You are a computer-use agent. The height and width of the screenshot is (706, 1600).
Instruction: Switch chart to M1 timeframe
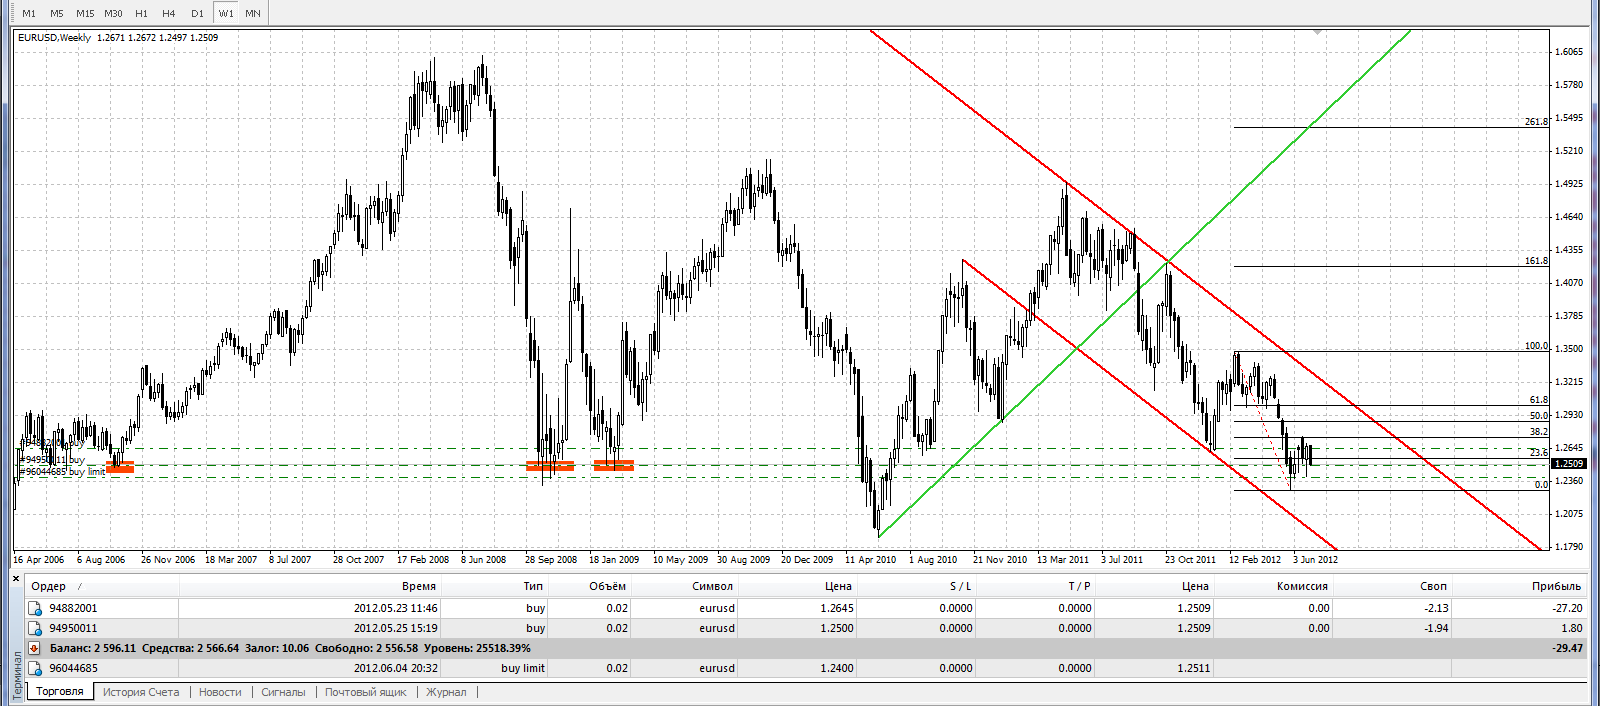coord(29,13)
